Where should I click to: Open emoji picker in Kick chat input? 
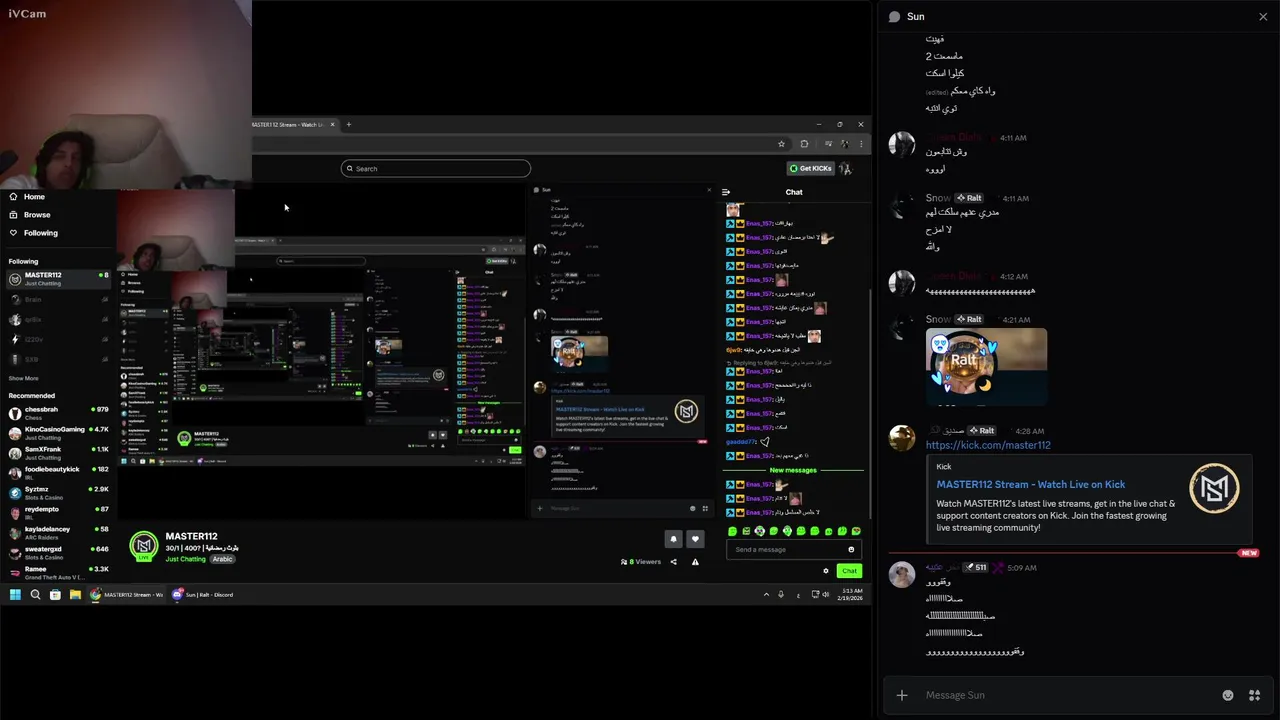pyautogui.click(x=852, y=549)
